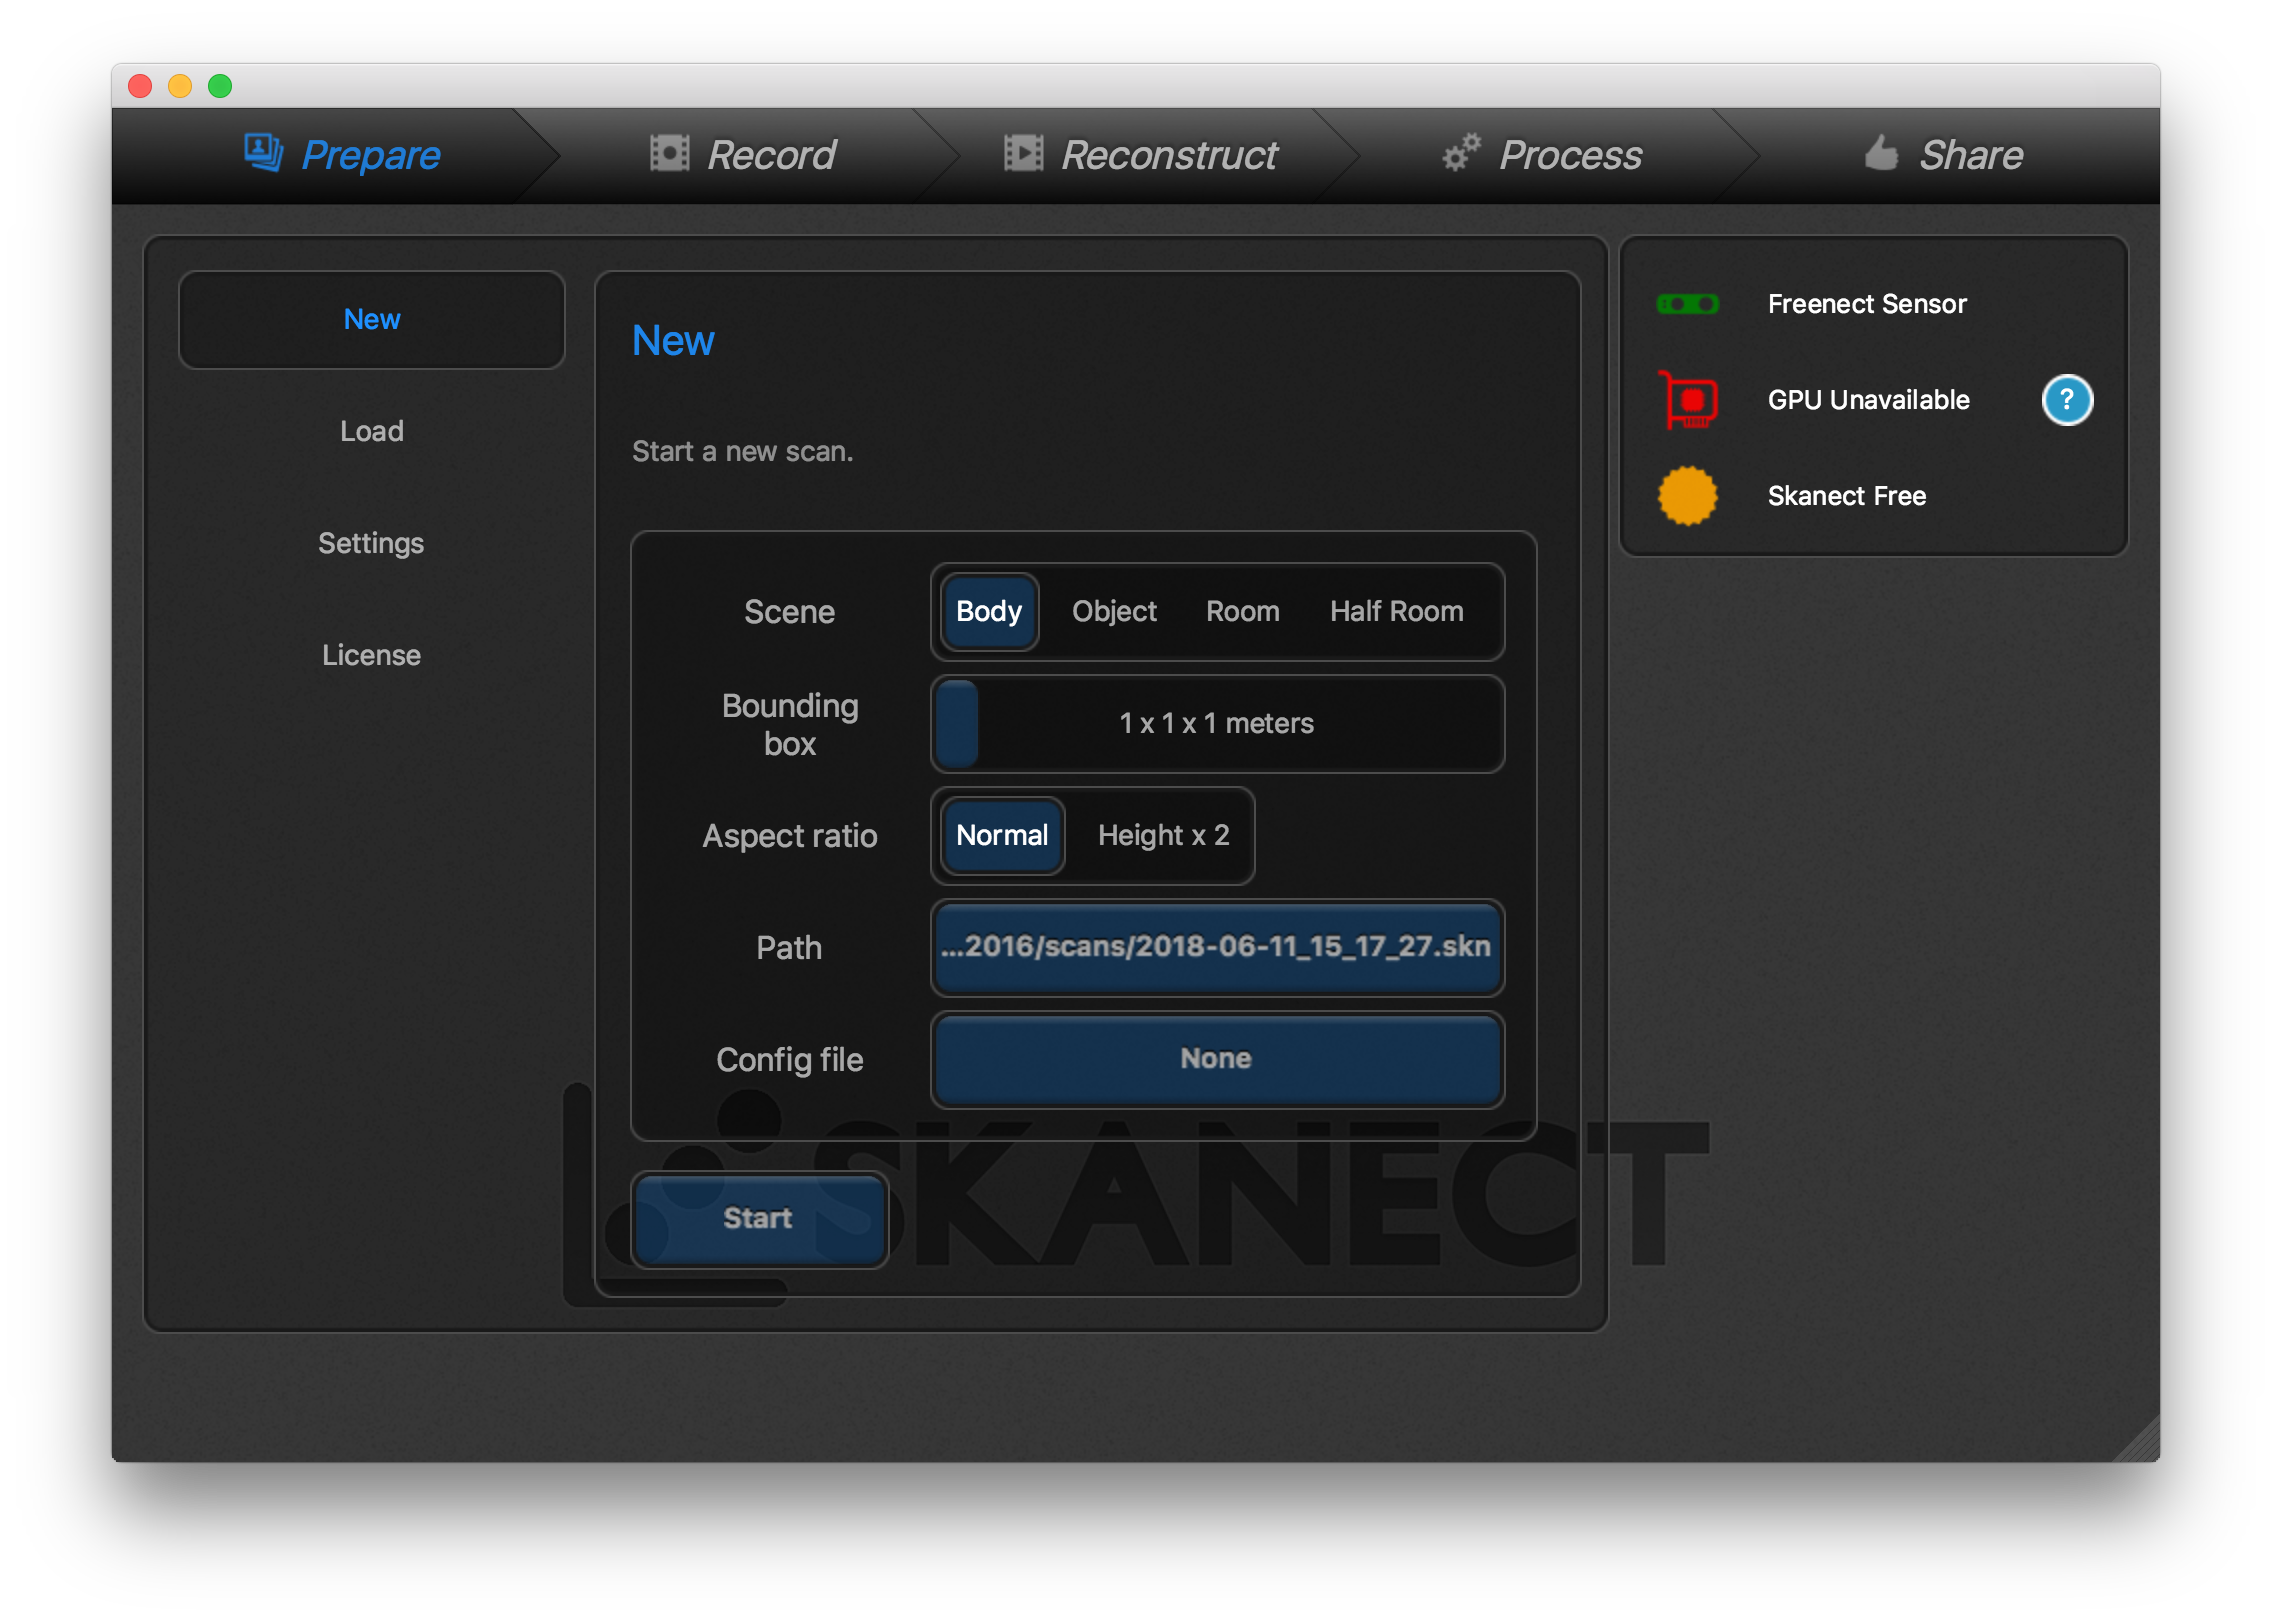Click the green Freenect Sensor icon
The height and width of the screenshot is (1622, 2272).
pyautogui.click(x=1688, y=304)
